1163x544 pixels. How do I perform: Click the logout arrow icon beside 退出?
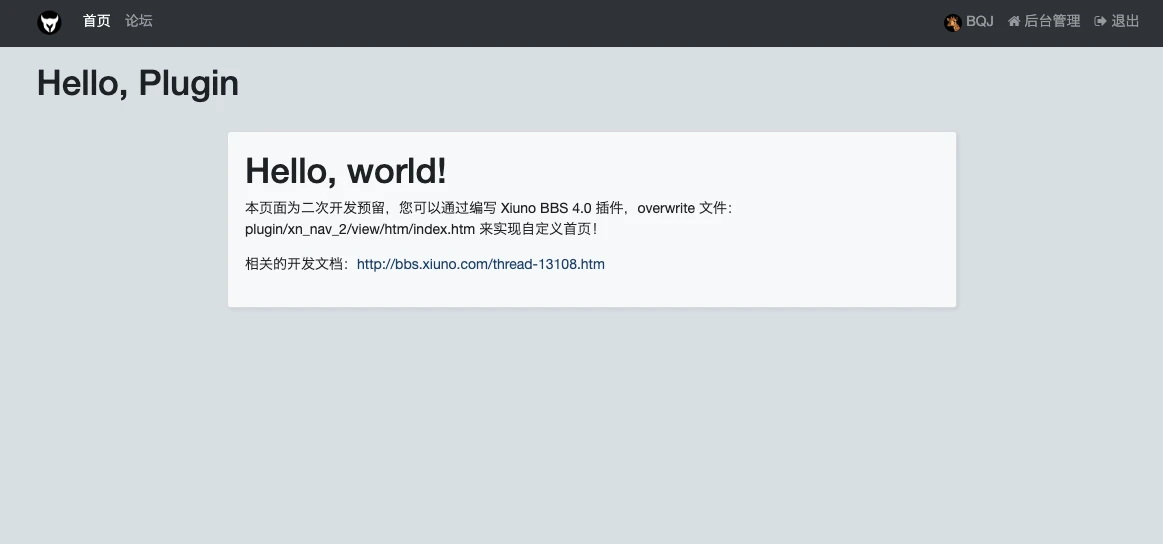point(1101,21)
